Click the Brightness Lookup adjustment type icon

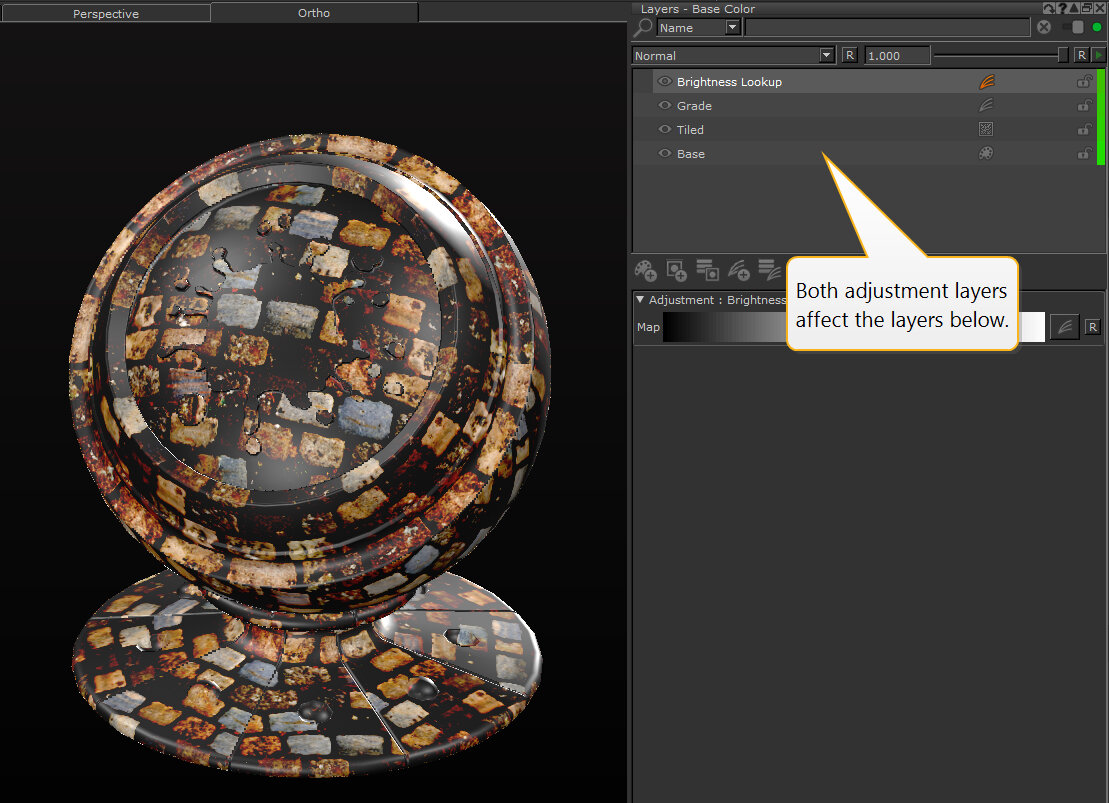[x=986, y=82]
